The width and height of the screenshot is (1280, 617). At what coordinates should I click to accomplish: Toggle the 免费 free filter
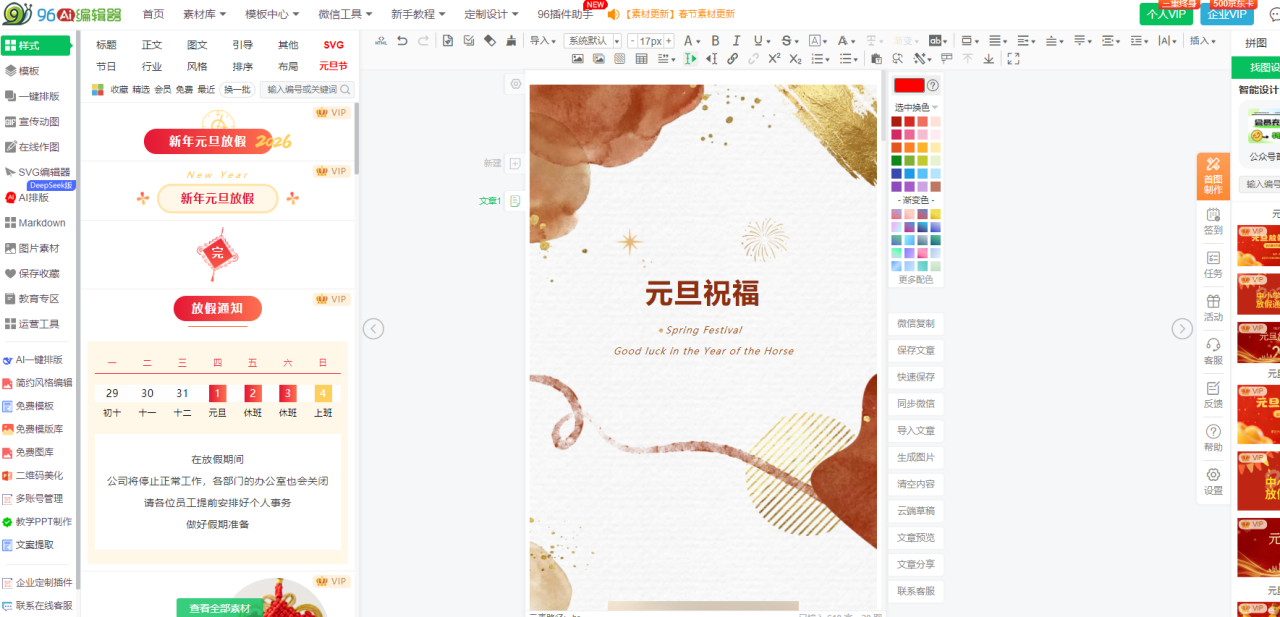coord(185,90)
